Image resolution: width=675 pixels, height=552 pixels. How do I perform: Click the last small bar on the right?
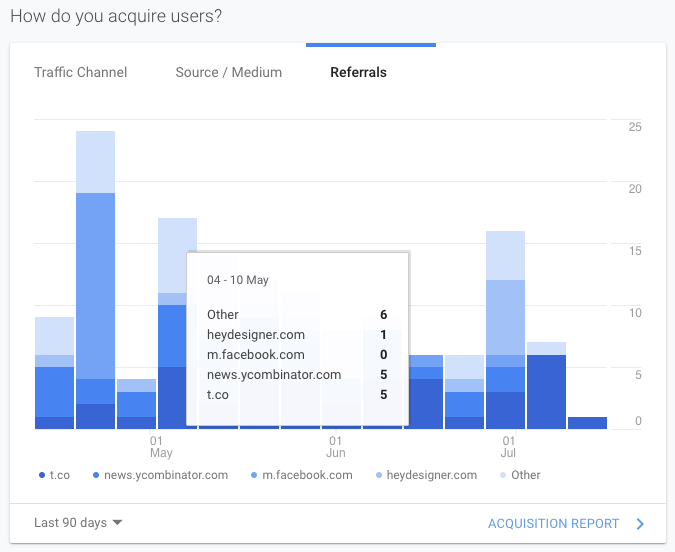(x=587, y=423)
